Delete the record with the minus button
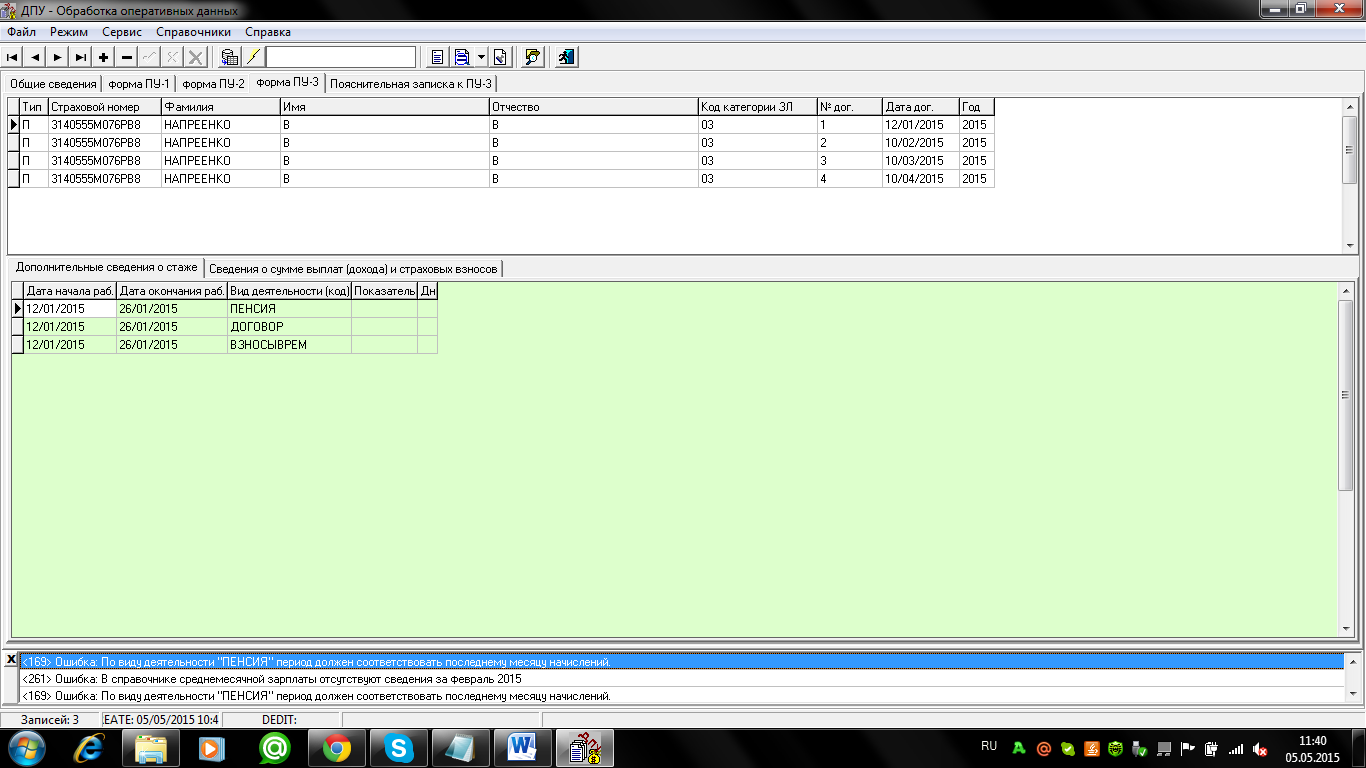The height and width of the screenshot is (768, 1366). 127,57
